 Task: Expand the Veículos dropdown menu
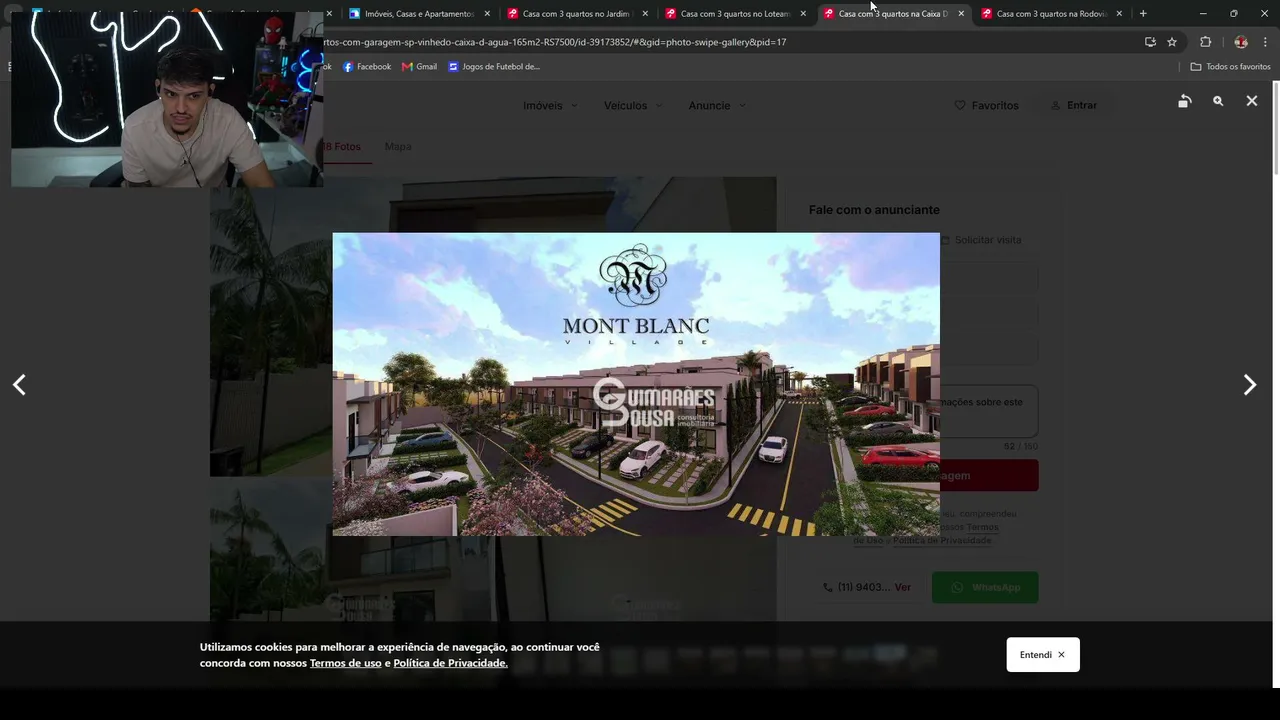pyautogui.click(x=633, y=105)
